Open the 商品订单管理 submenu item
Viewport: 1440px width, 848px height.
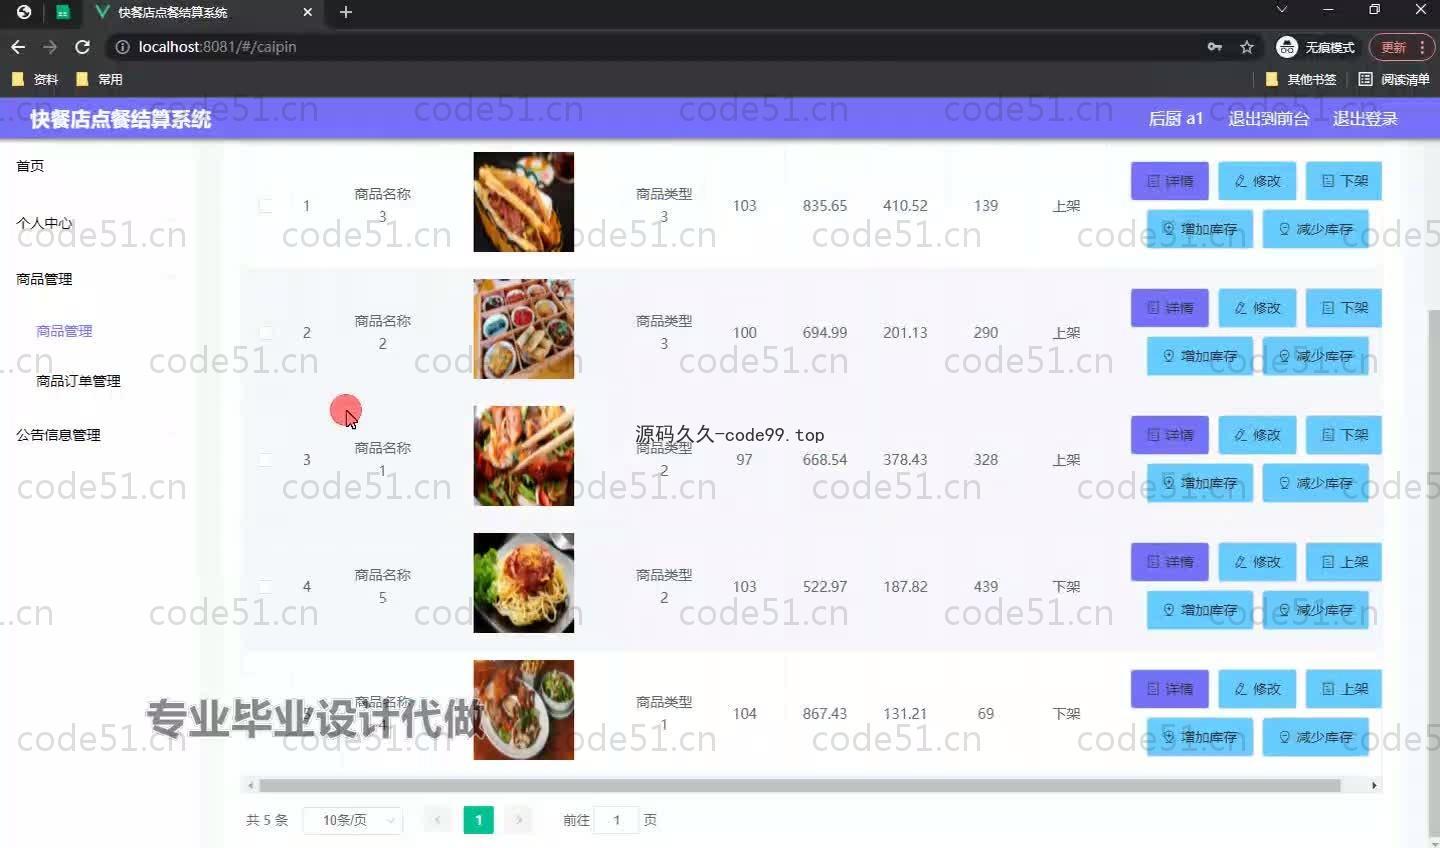(x=78, y=381)
